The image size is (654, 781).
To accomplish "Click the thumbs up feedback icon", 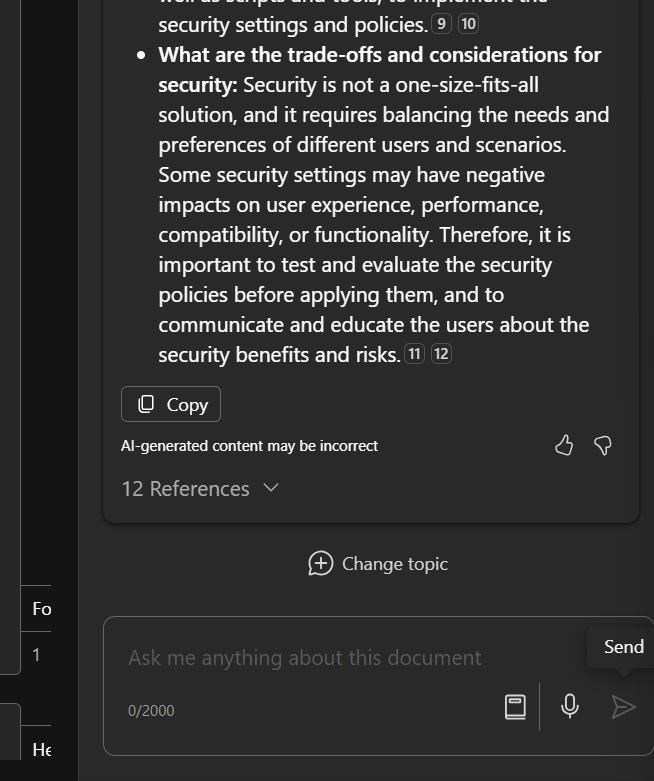I will tap(564, 445).
